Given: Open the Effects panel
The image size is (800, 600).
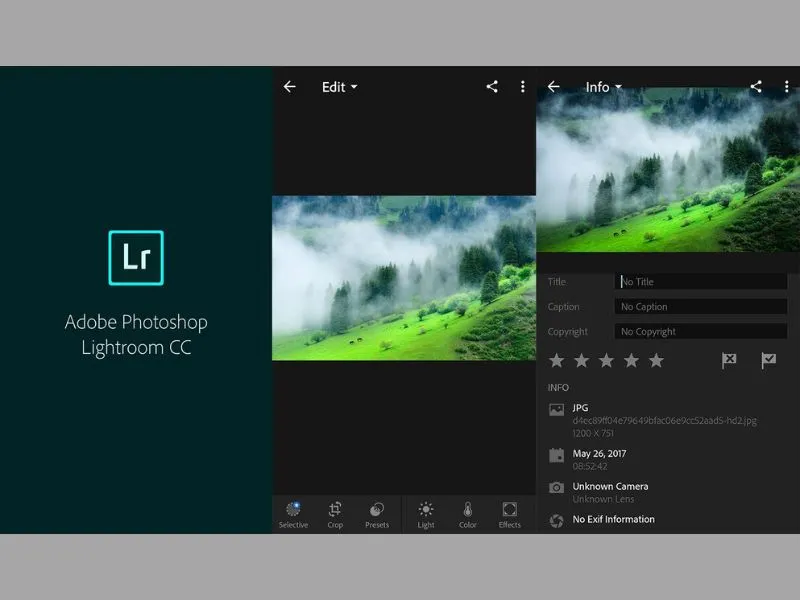Looking at the screenshot, I should pyautogui.click(x=510, y=515).
